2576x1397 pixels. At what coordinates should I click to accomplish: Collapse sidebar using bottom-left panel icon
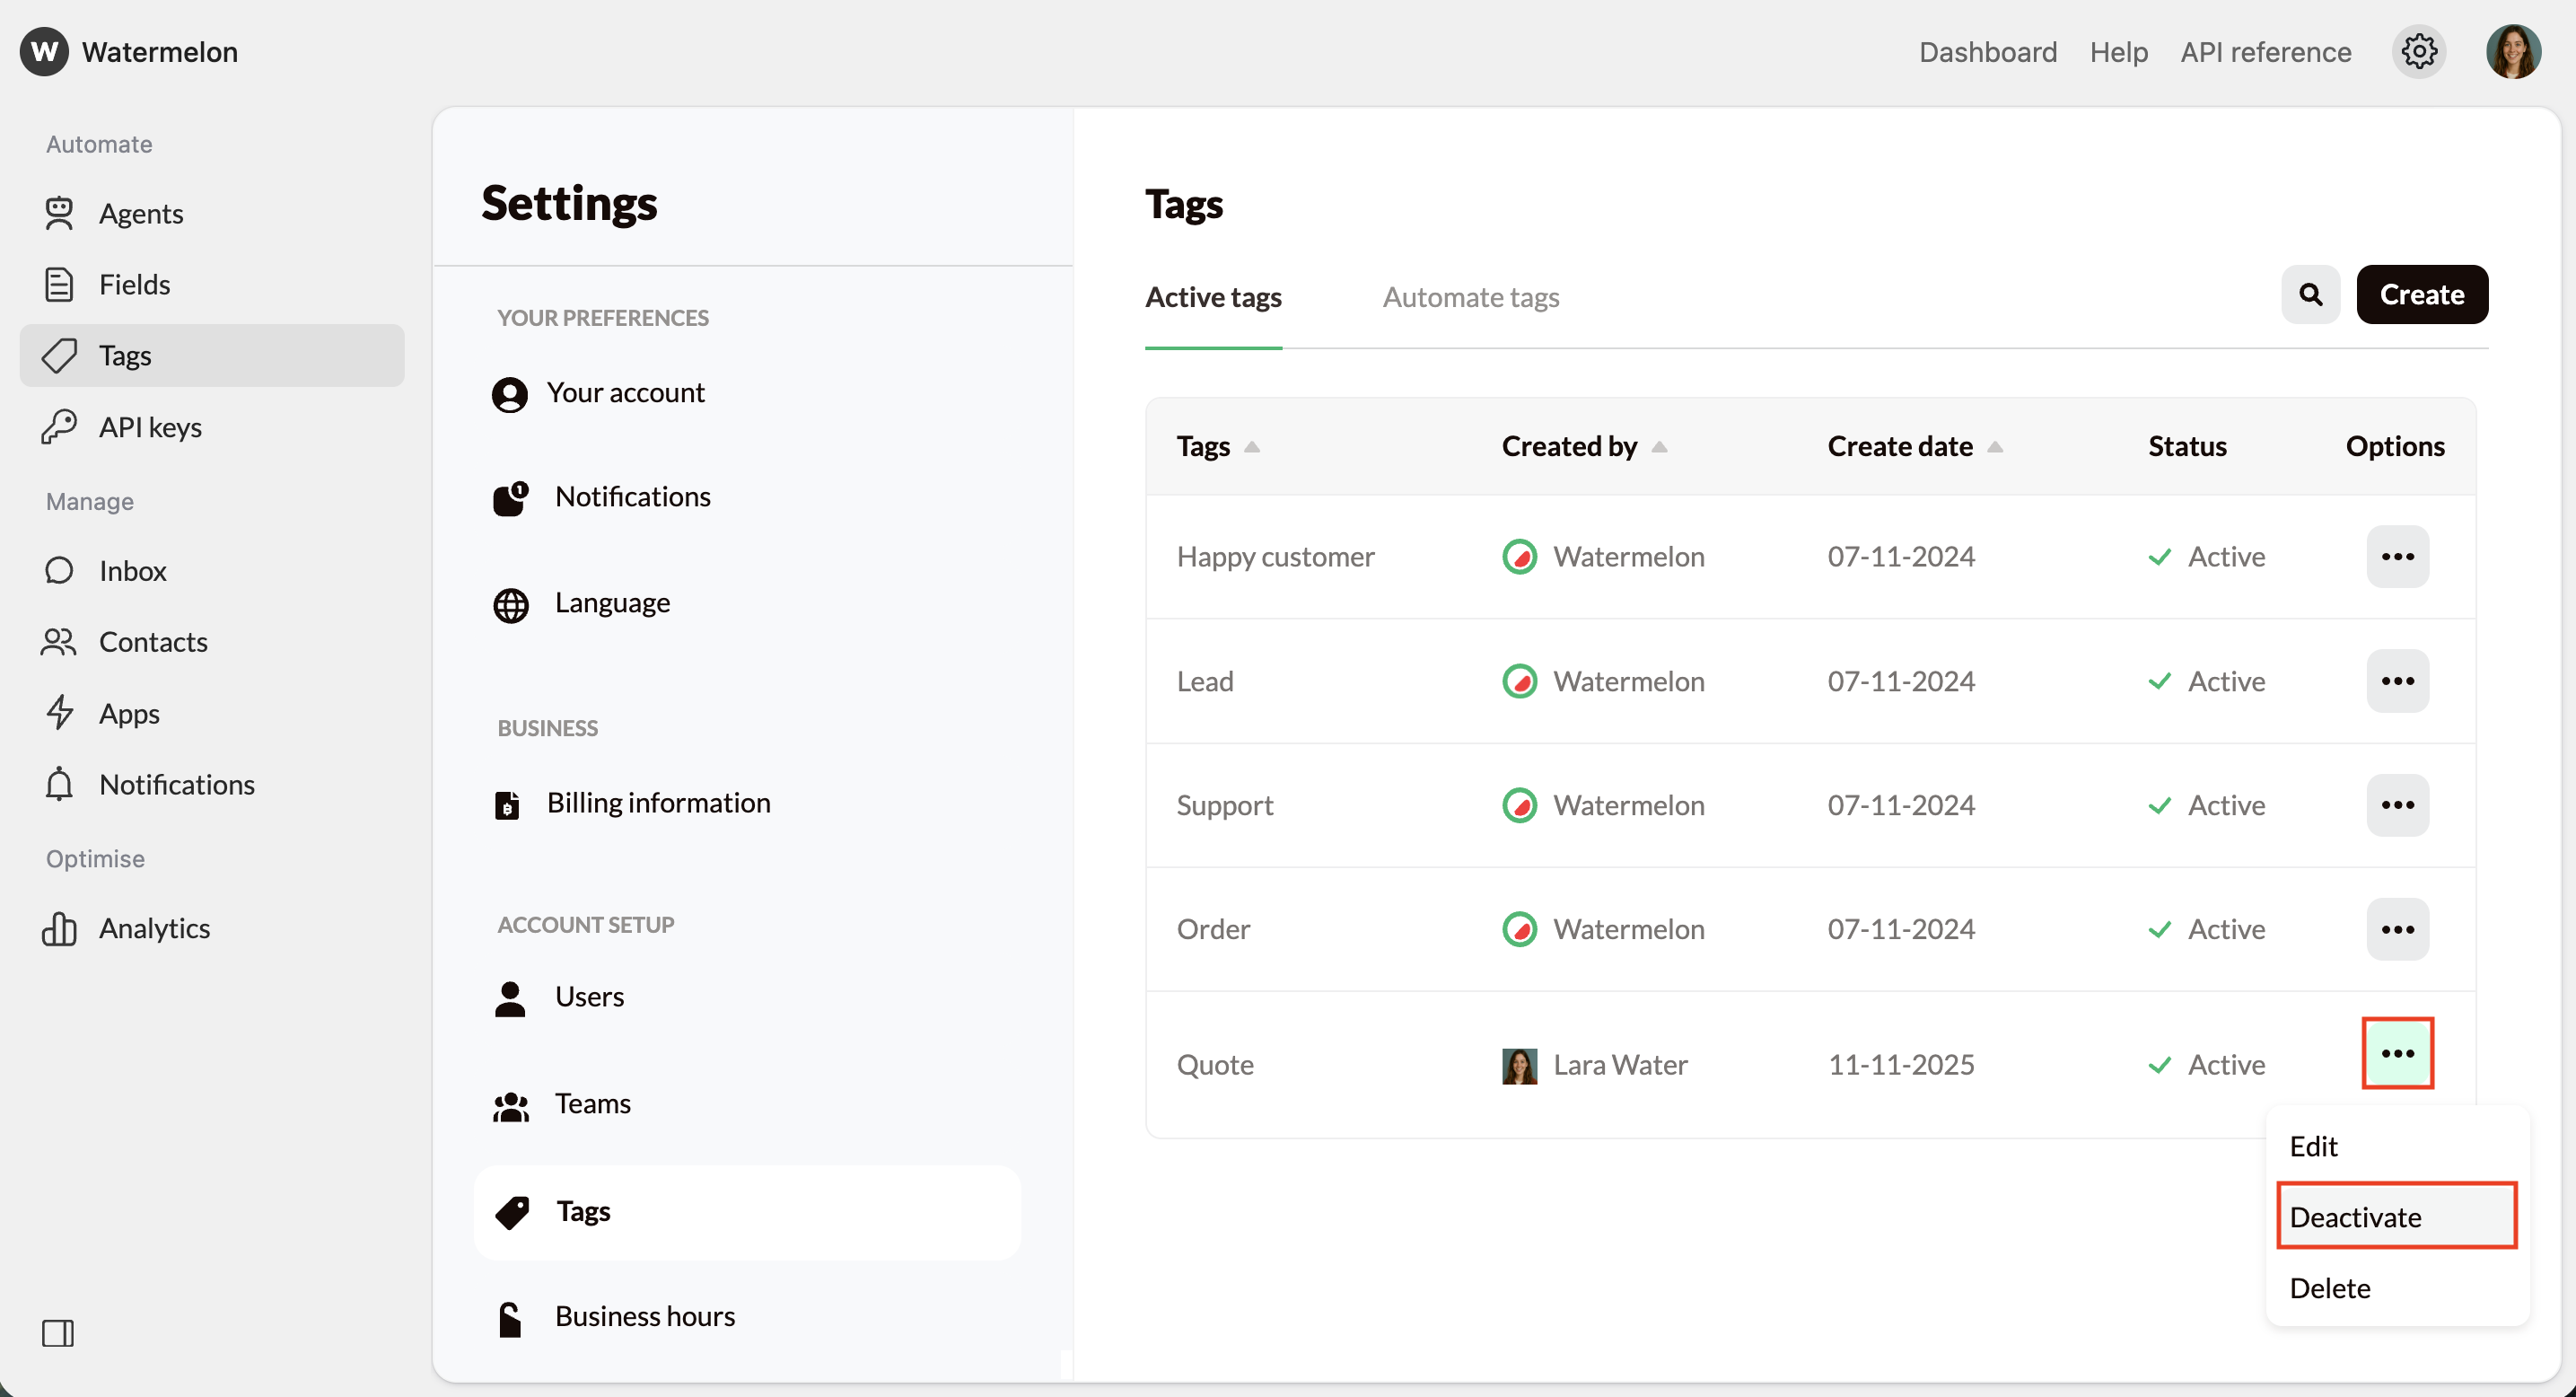(58, 1332)
